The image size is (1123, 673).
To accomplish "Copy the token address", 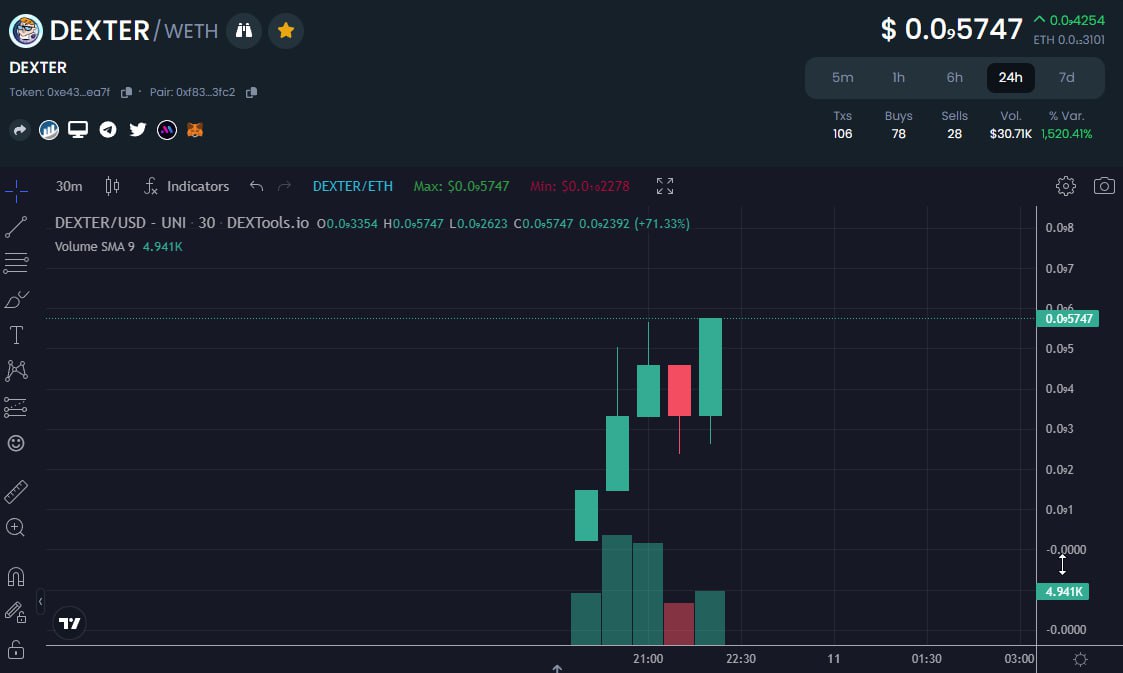I will tap(127, 92).
